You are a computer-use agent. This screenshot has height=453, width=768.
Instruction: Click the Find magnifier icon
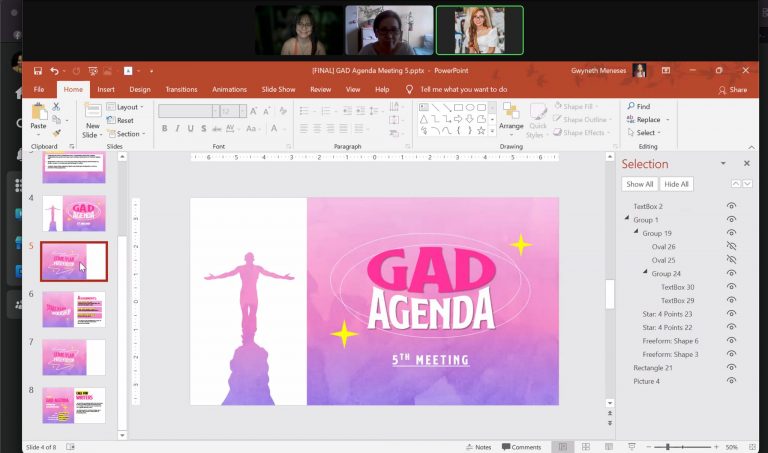(630, 106)
